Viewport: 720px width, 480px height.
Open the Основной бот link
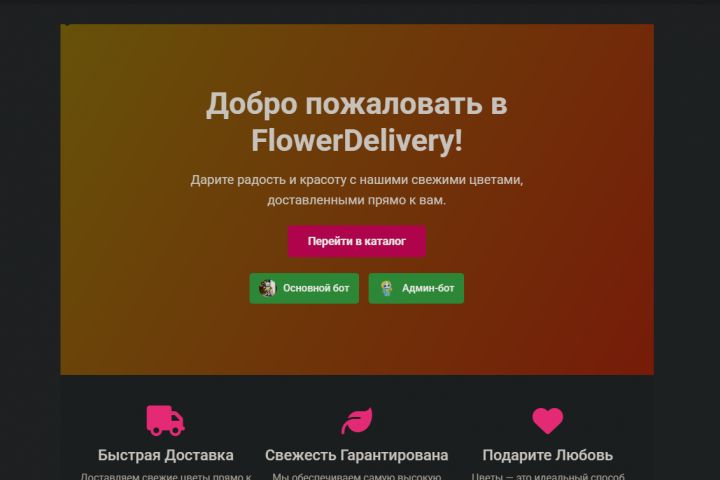click(304, 288)
